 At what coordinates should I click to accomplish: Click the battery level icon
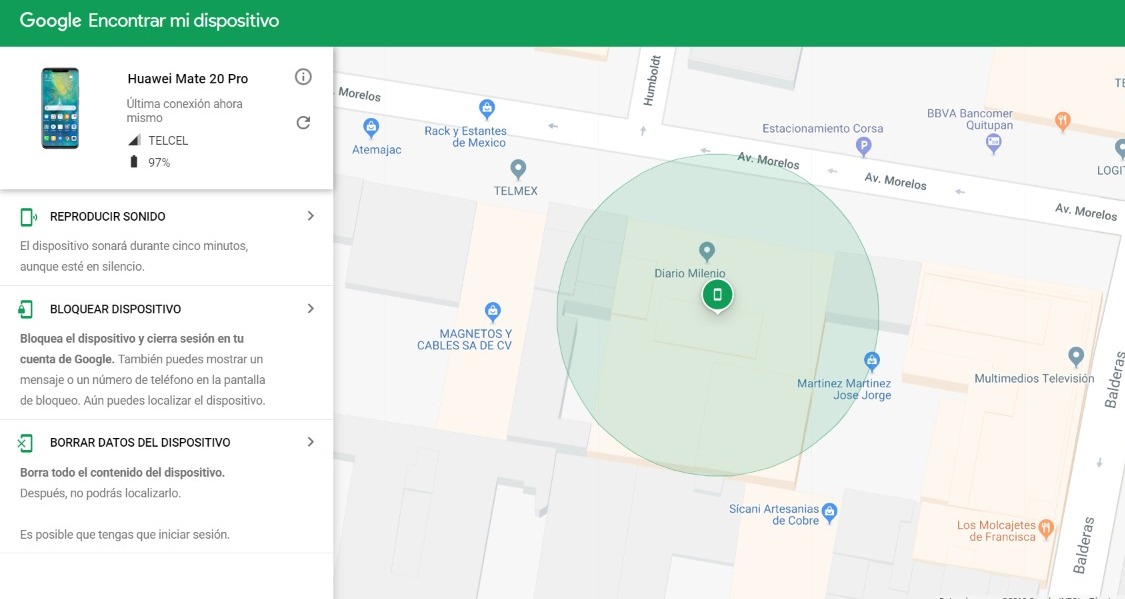133,162
